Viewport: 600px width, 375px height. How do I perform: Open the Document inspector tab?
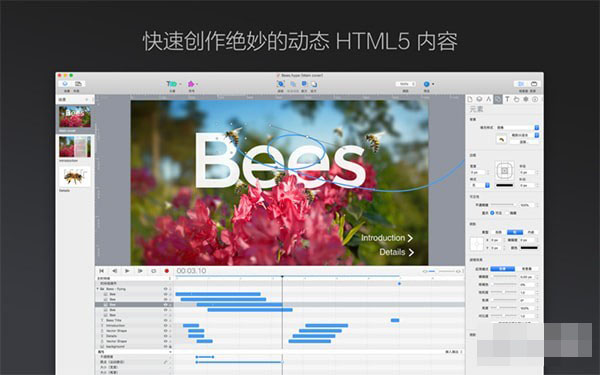(x=470, y=99)
